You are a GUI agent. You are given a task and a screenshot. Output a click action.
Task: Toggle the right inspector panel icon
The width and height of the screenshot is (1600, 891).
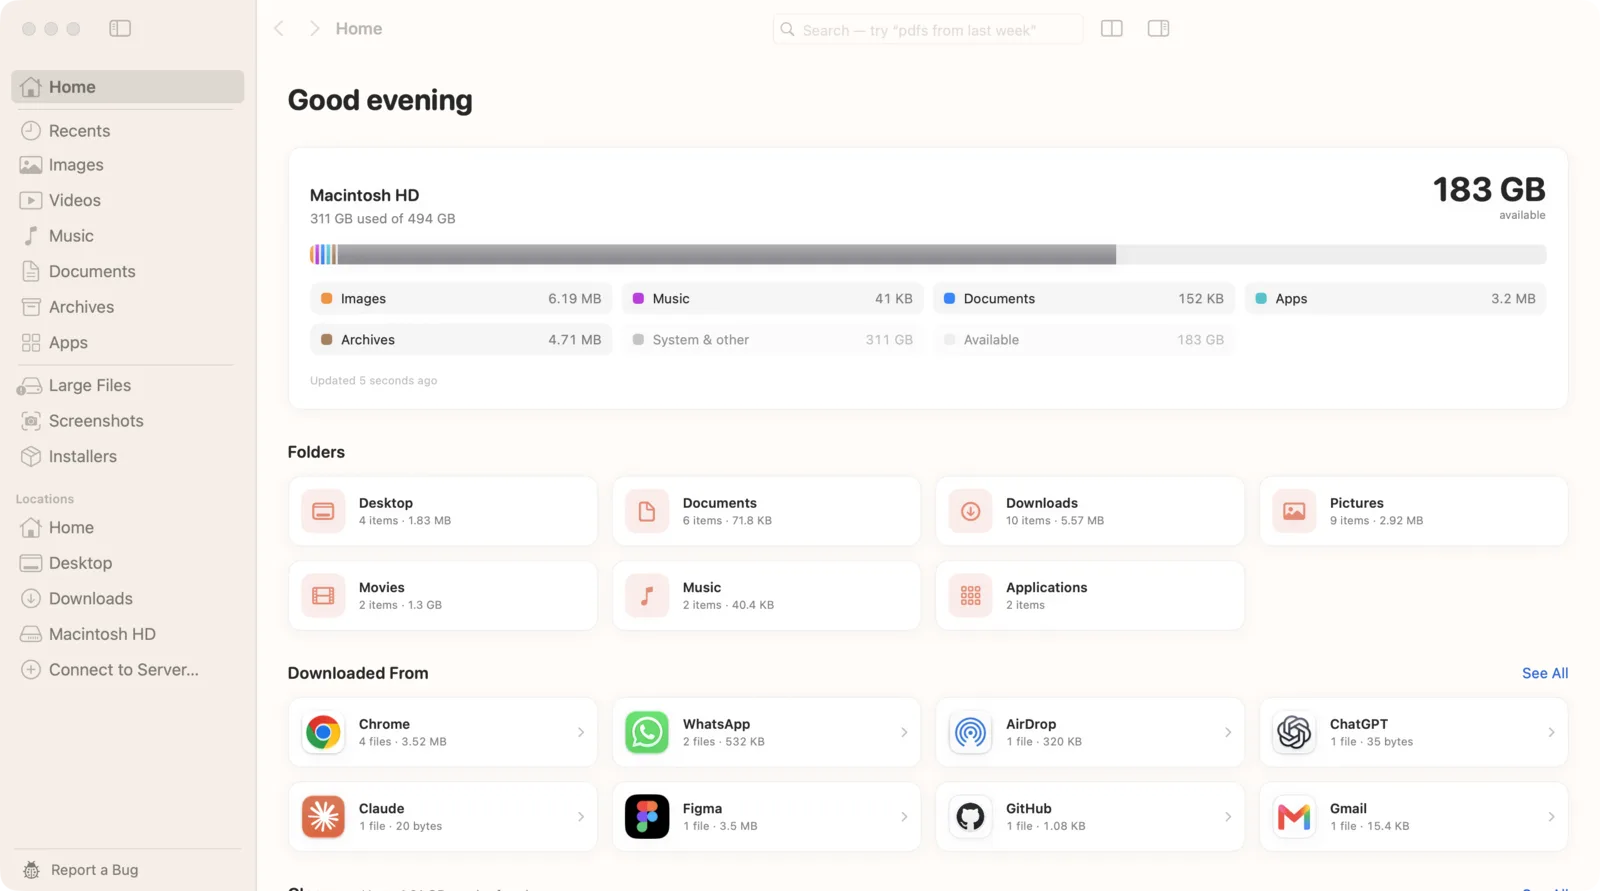(x=1158, y=29)
